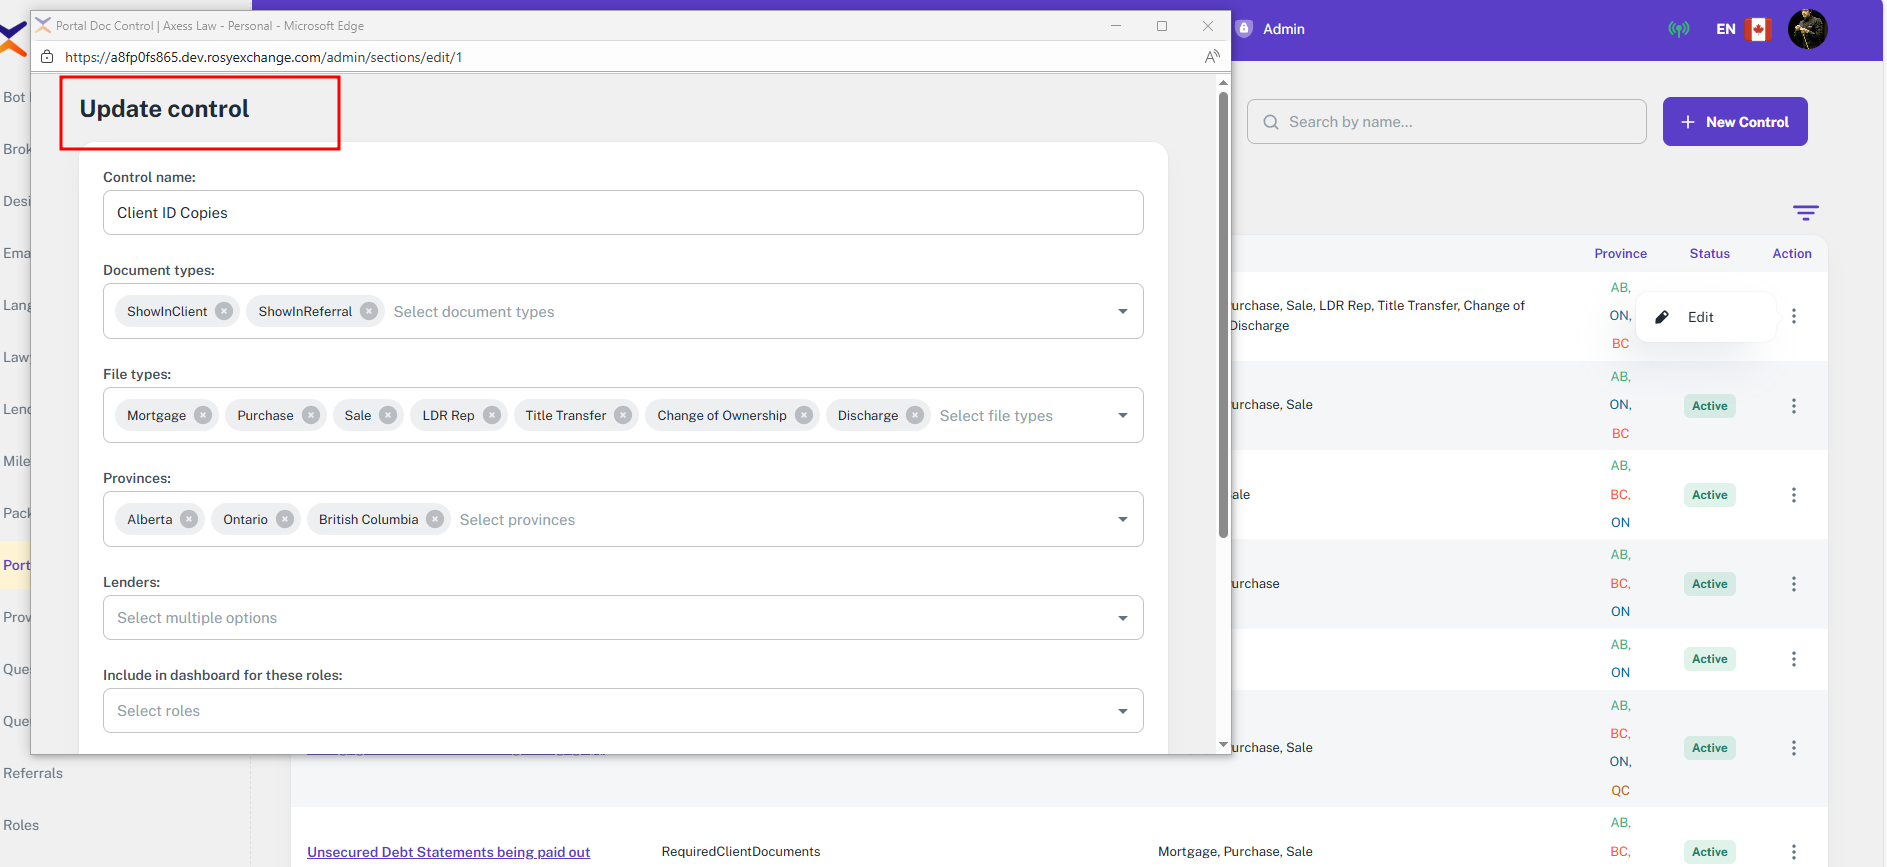The width and height of the screenshot is (1887, 867).
Task: Click the New Control button
Action: coord(1734,122)
